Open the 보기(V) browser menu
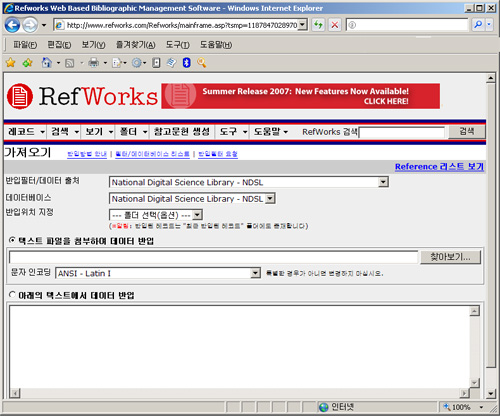The height and width of the screenshot is (416, 500). click(94, 45)
